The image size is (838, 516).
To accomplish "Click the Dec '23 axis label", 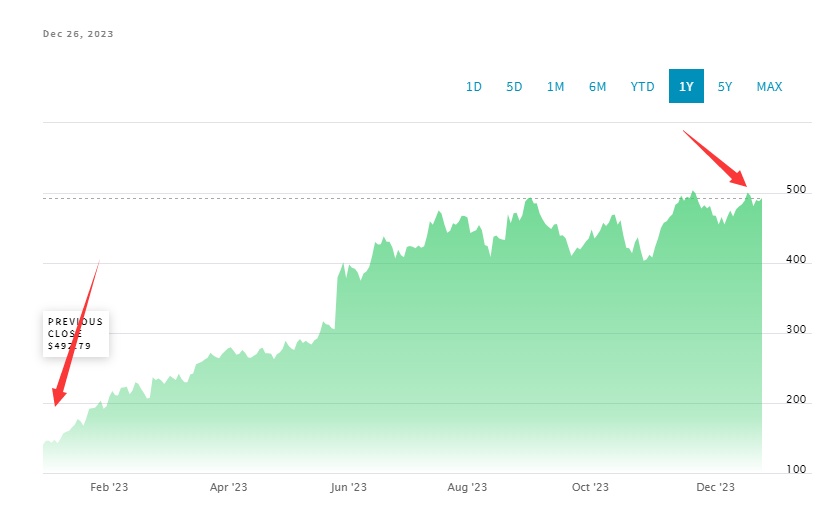I will click(x=715, y=488).
